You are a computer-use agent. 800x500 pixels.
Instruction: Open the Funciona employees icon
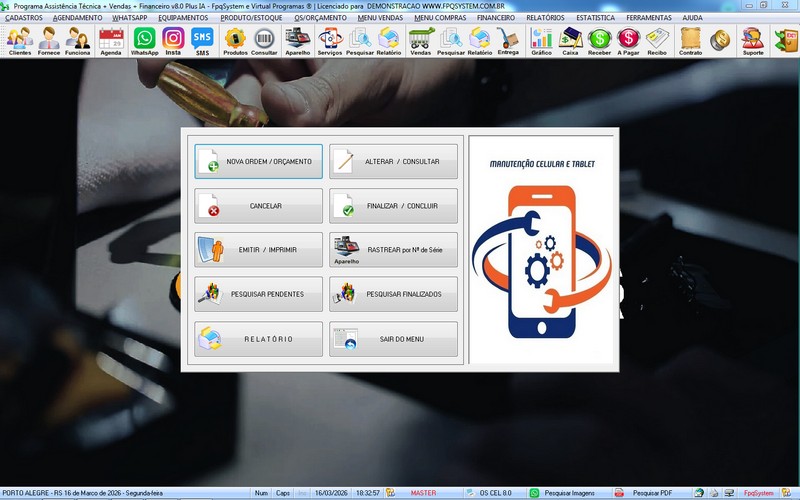point(78,41)
